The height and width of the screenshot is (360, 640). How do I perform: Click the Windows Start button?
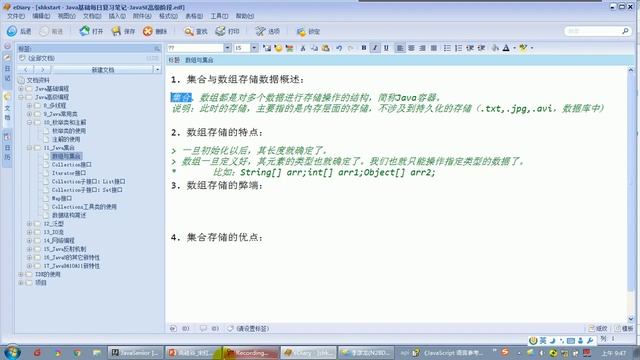12,352
